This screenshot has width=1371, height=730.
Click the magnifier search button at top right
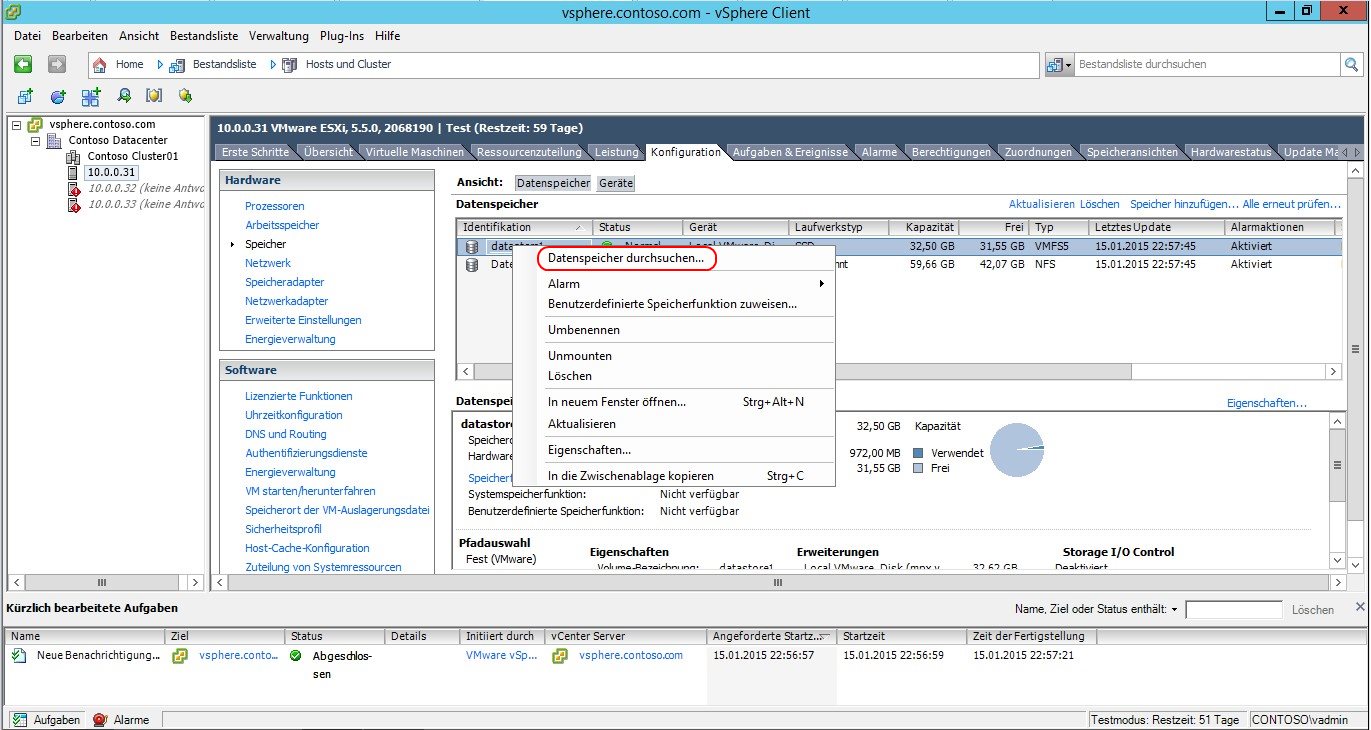(x=1351, y=64)
